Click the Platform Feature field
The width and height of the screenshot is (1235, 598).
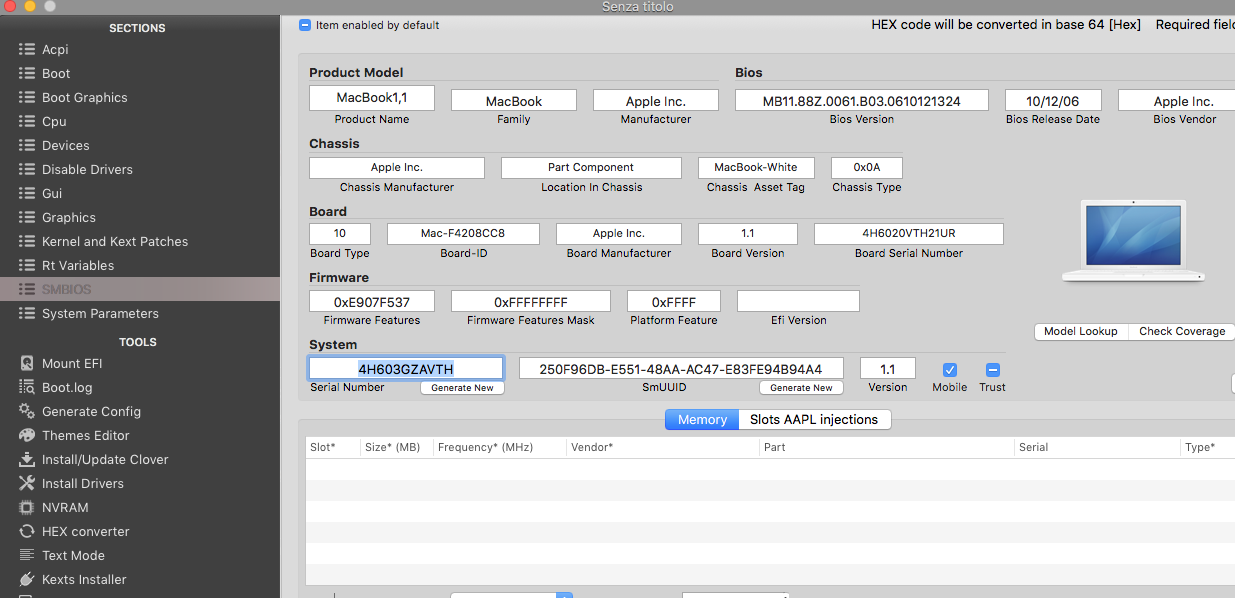[x=674, y=301]
